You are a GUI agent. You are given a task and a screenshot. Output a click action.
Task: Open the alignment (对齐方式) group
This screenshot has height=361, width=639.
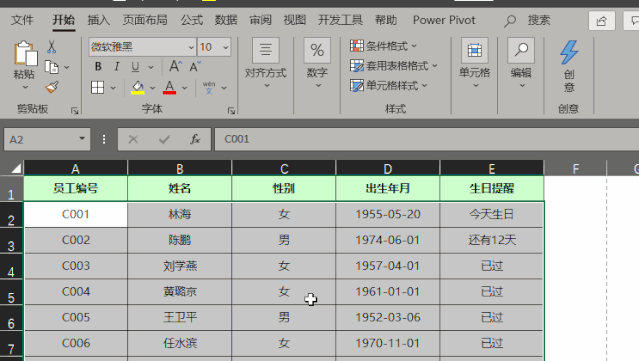tap(266, 64)
